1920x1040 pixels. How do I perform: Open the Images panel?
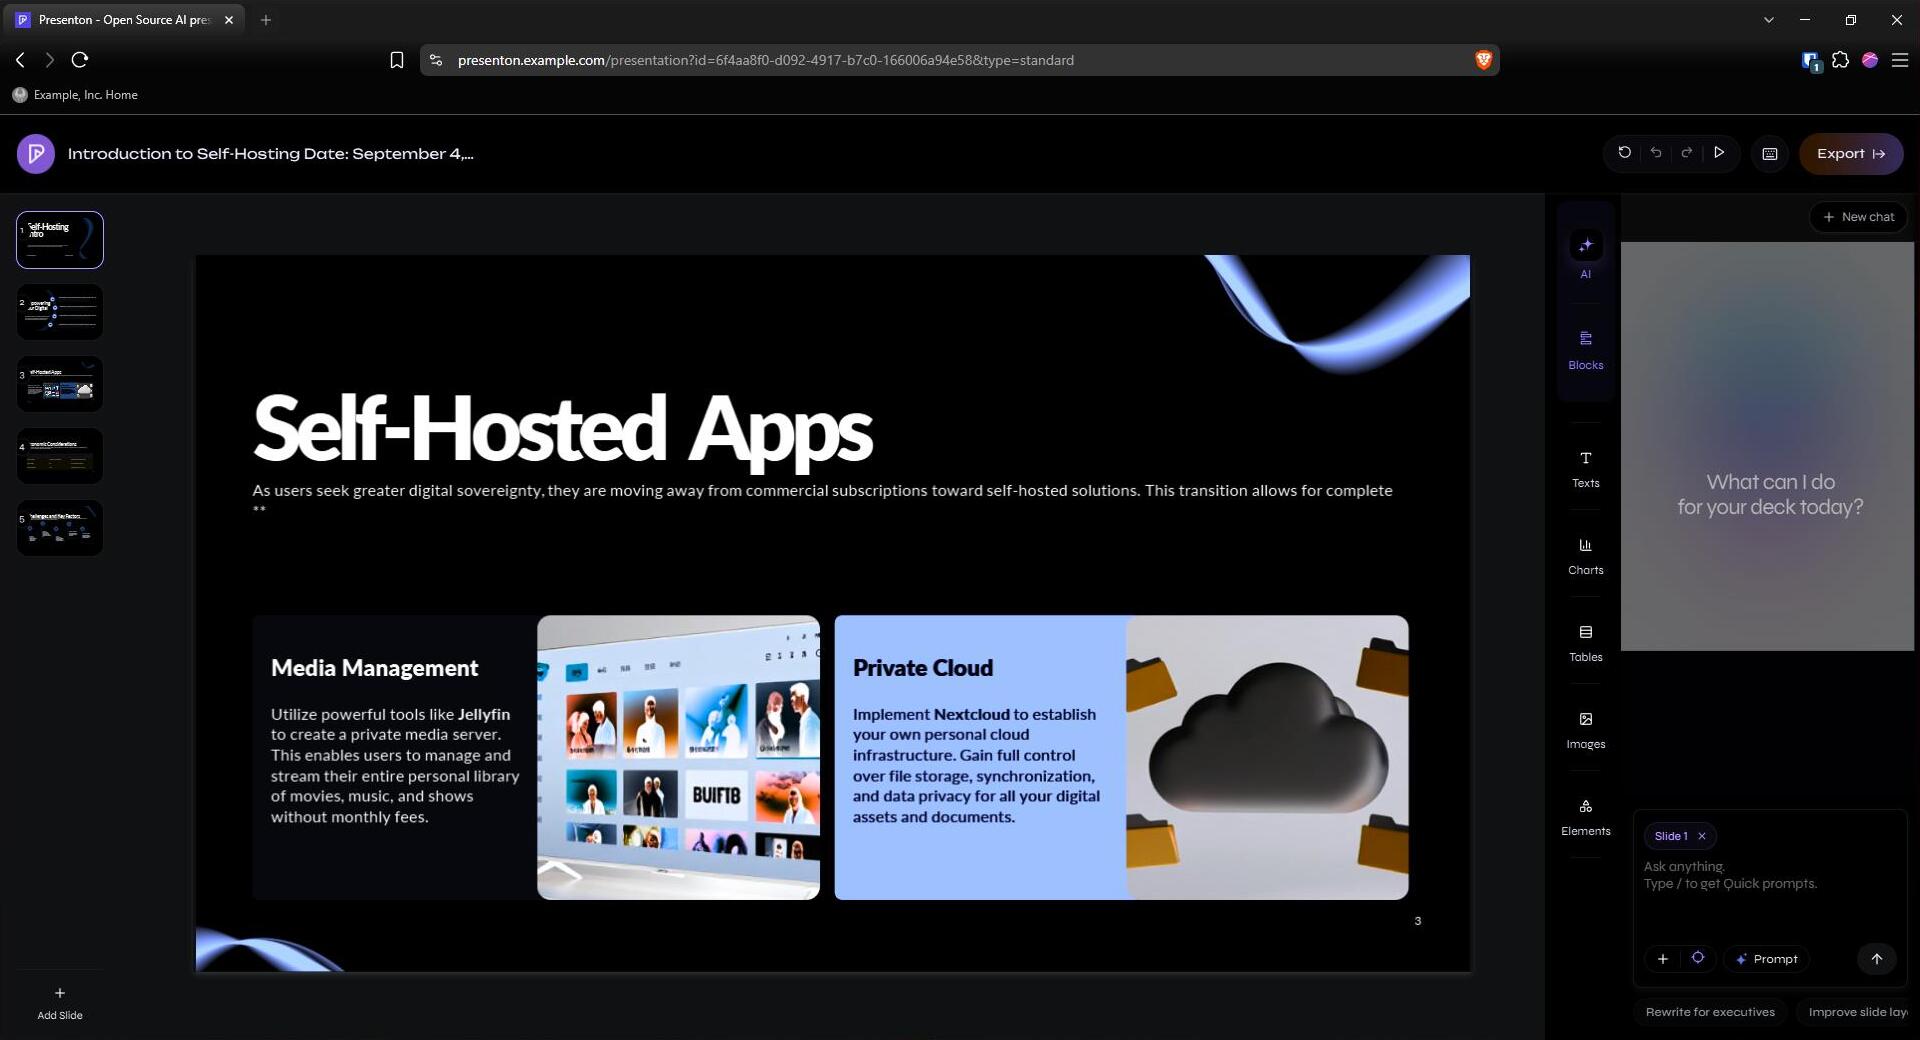coord(1586,730)
